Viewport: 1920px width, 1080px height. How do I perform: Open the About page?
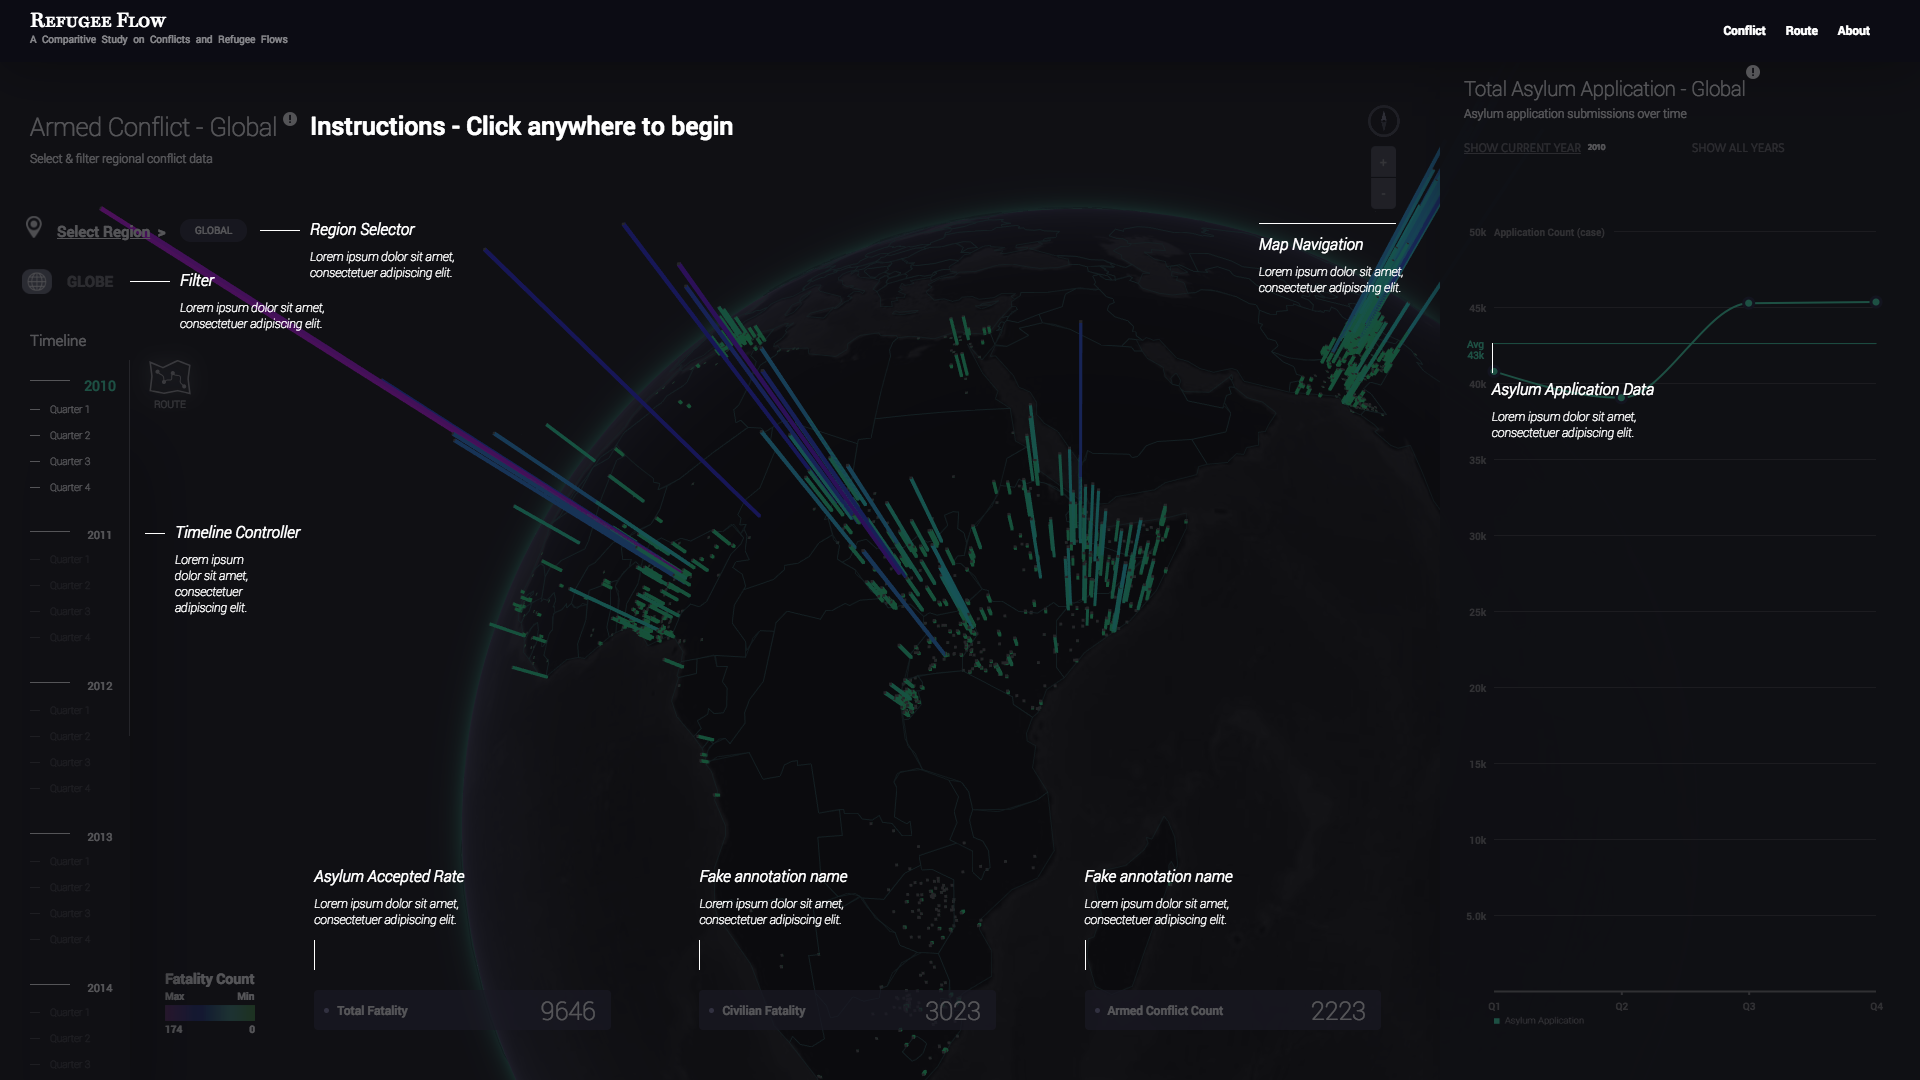(1853, 31)
